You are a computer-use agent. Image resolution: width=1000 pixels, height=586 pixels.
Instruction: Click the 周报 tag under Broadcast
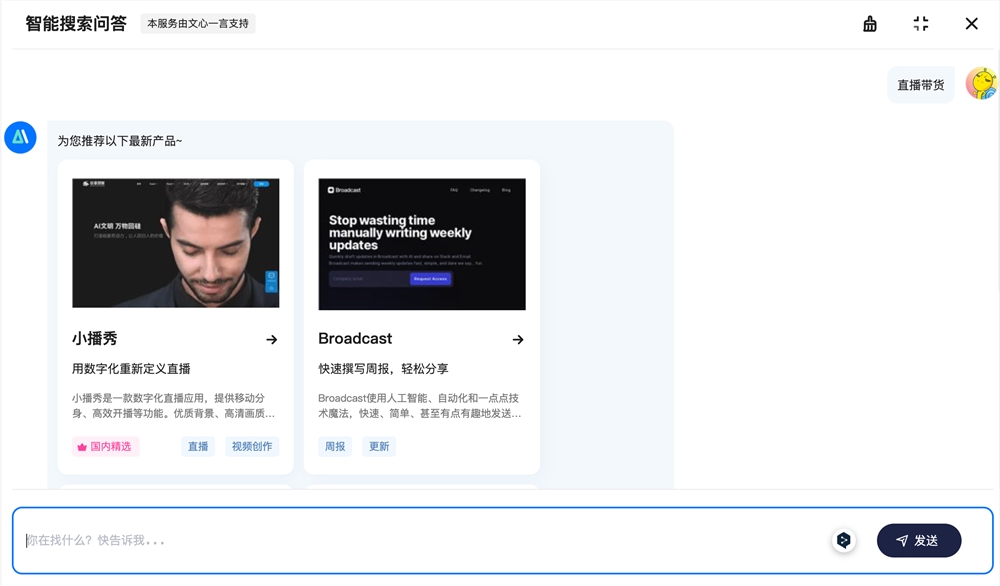click(x=334, y=446)
